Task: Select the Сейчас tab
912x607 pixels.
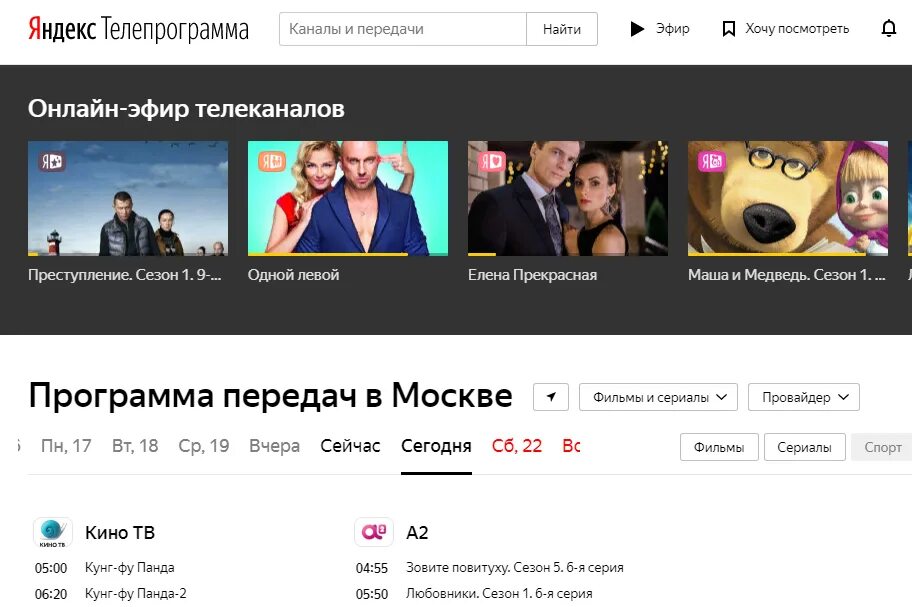Action: coord(350,446)
